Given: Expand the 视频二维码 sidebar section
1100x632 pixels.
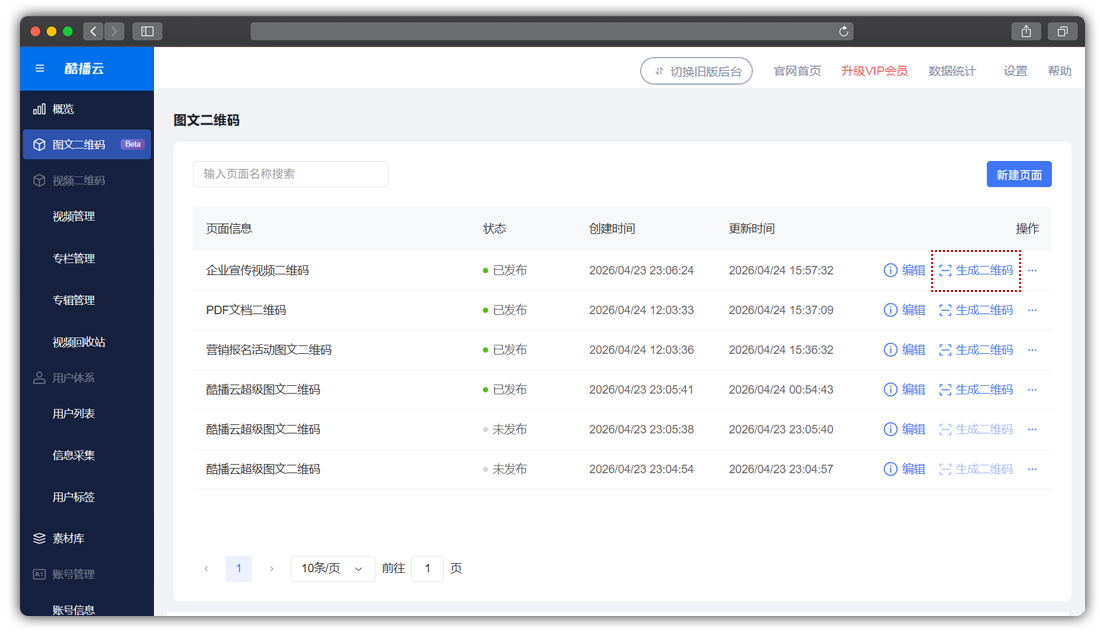Looking at the screenshot, I should point(78,181).
